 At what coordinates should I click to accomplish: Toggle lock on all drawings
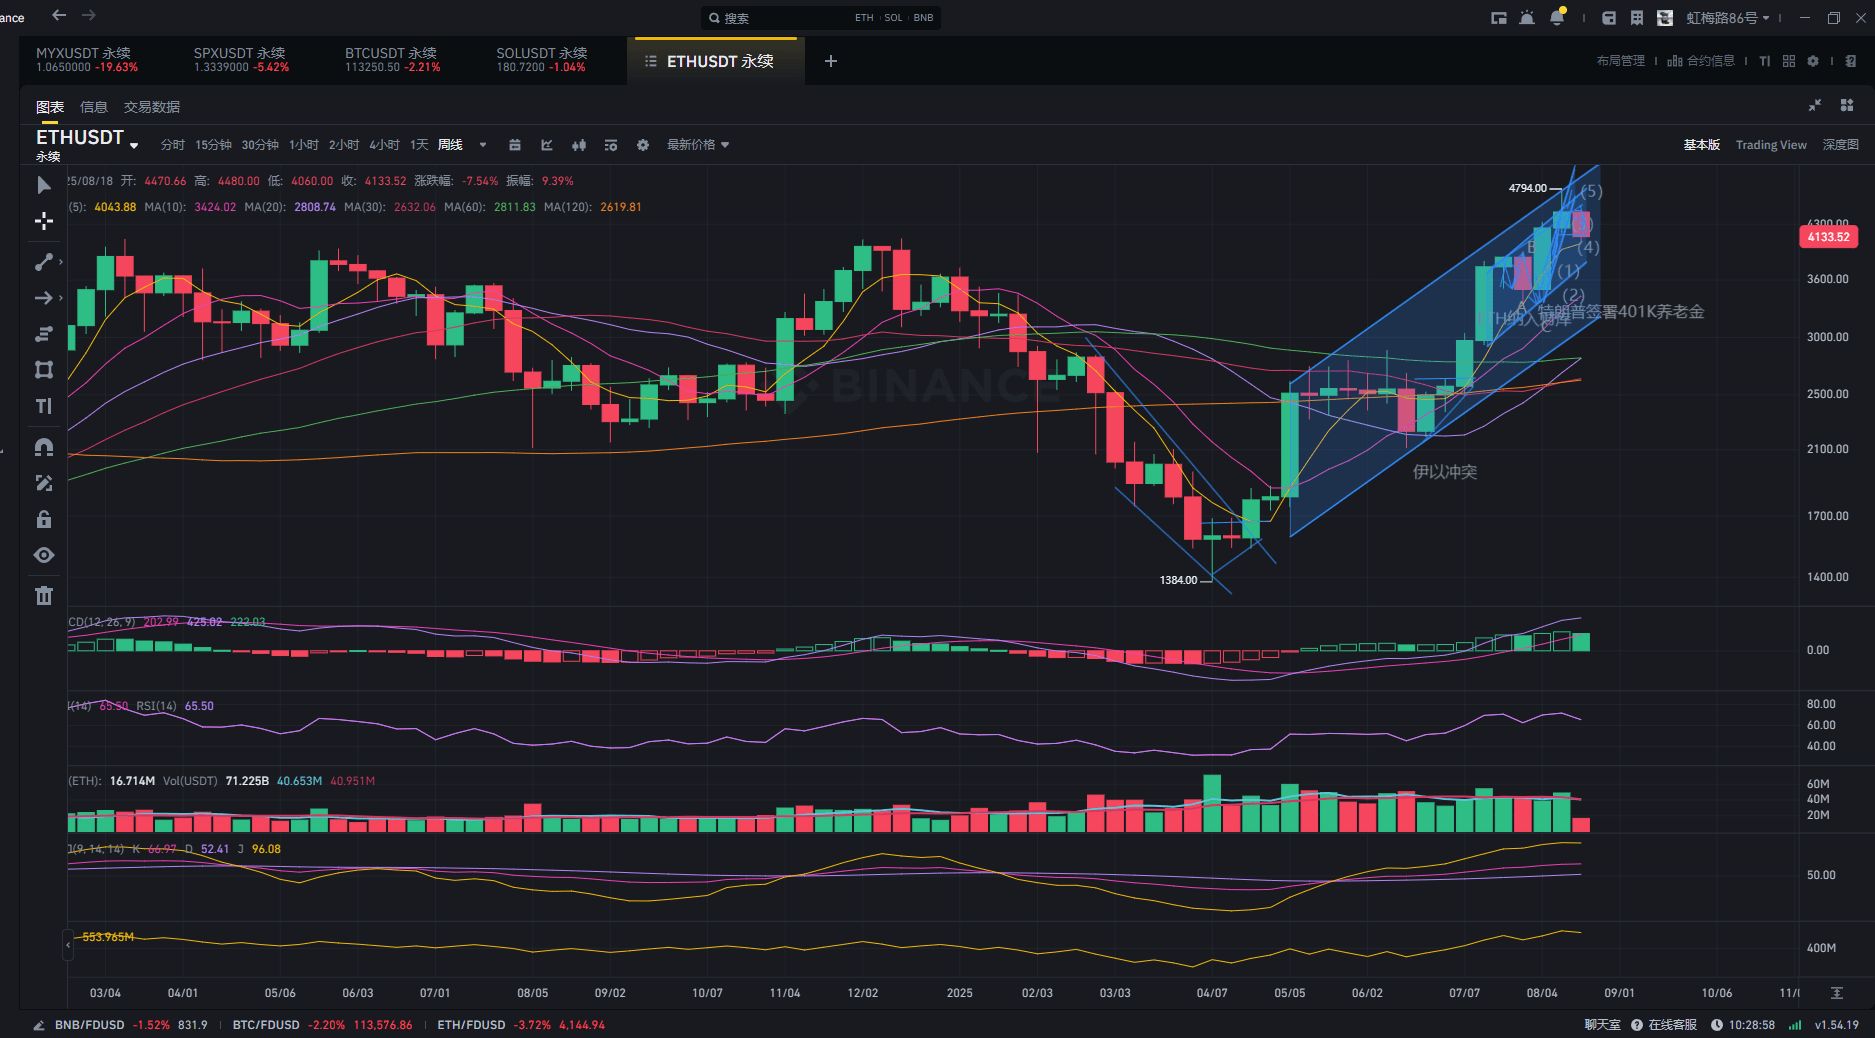click(44, 519)
